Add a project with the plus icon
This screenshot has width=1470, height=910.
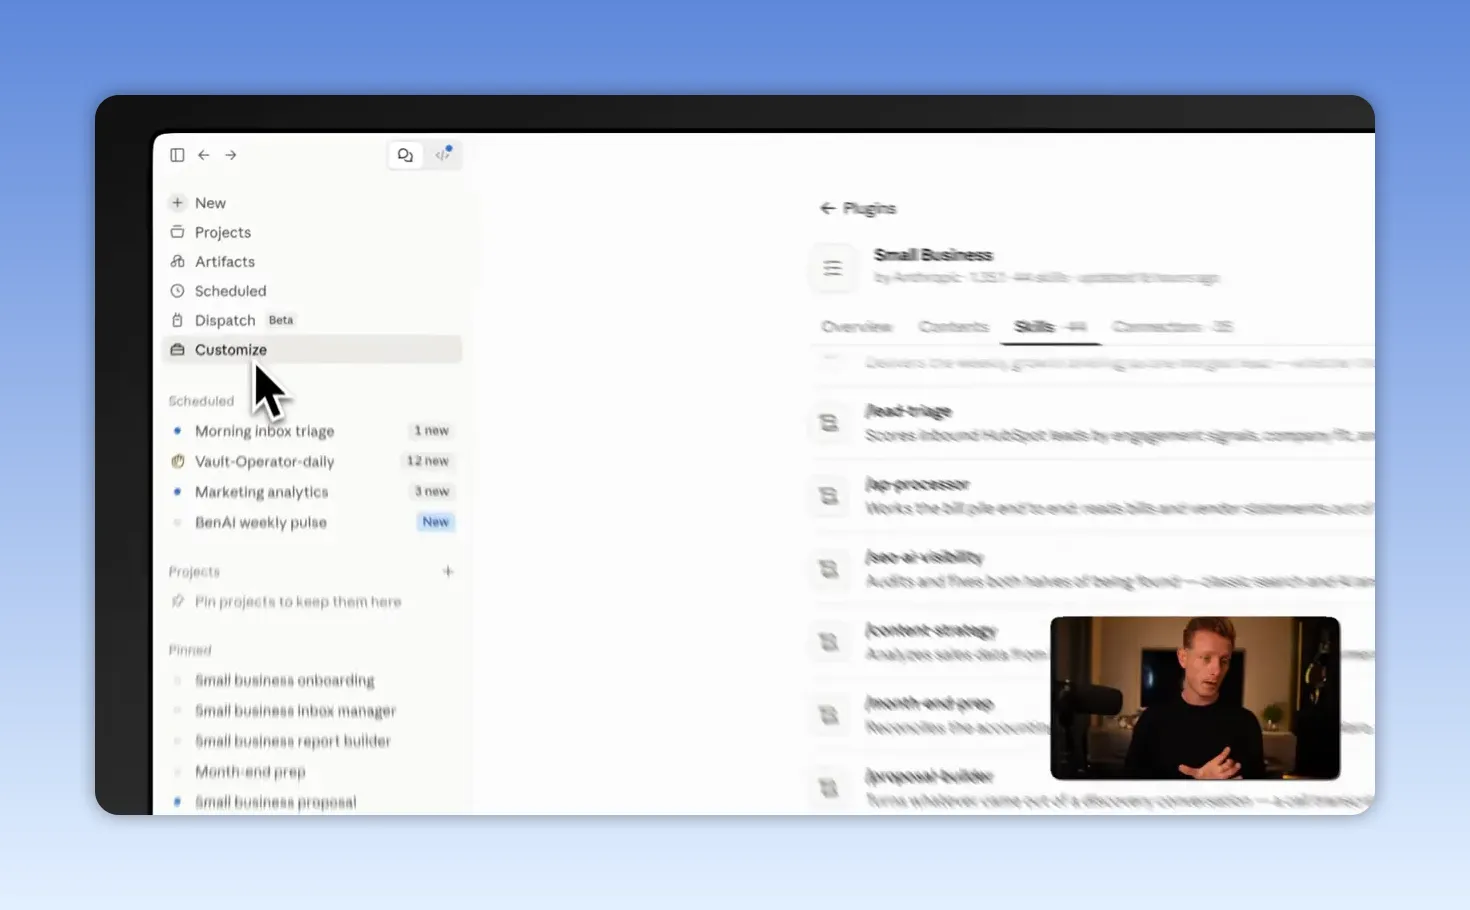coord(448,571)
